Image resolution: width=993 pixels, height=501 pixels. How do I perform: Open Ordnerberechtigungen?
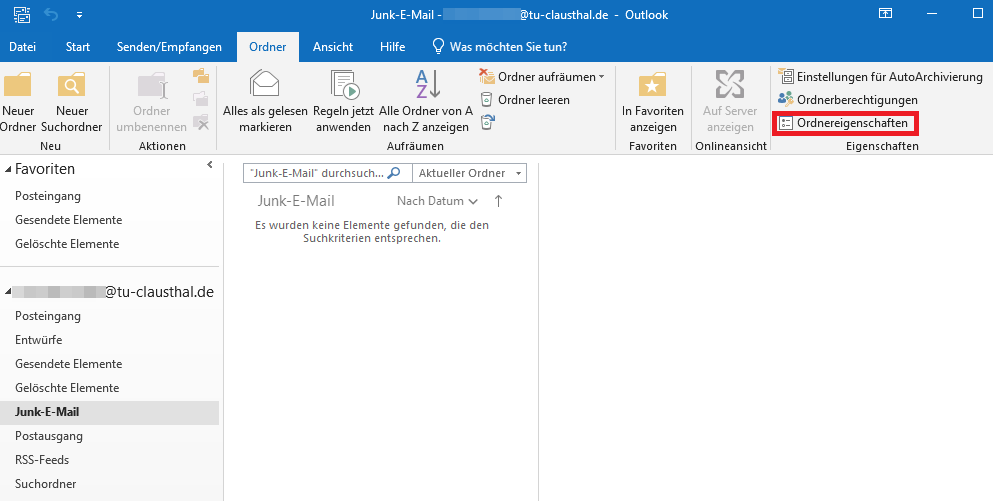point(847,99)
